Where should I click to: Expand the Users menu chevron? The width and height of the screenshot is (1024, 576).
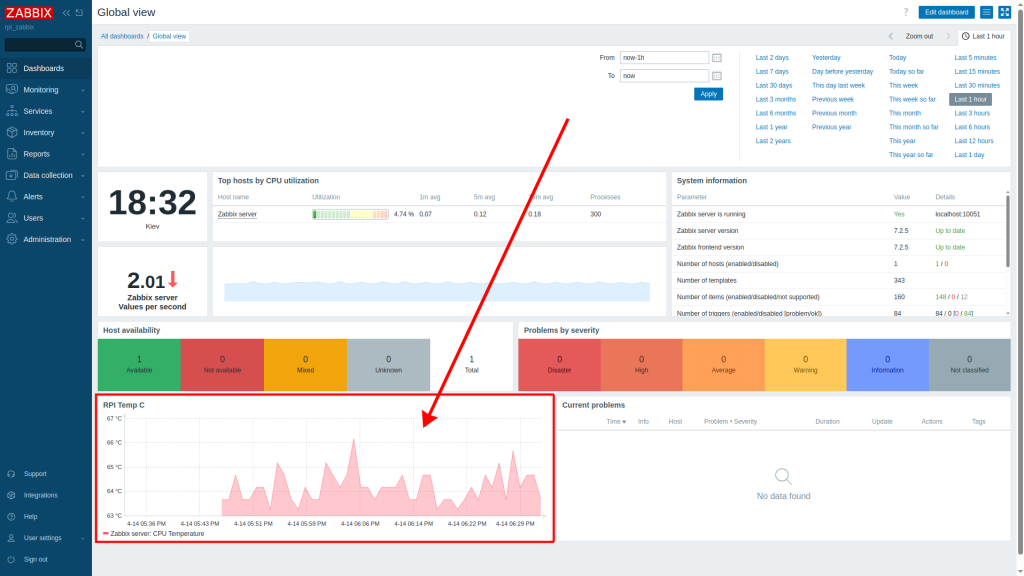(x=83, y=219)
